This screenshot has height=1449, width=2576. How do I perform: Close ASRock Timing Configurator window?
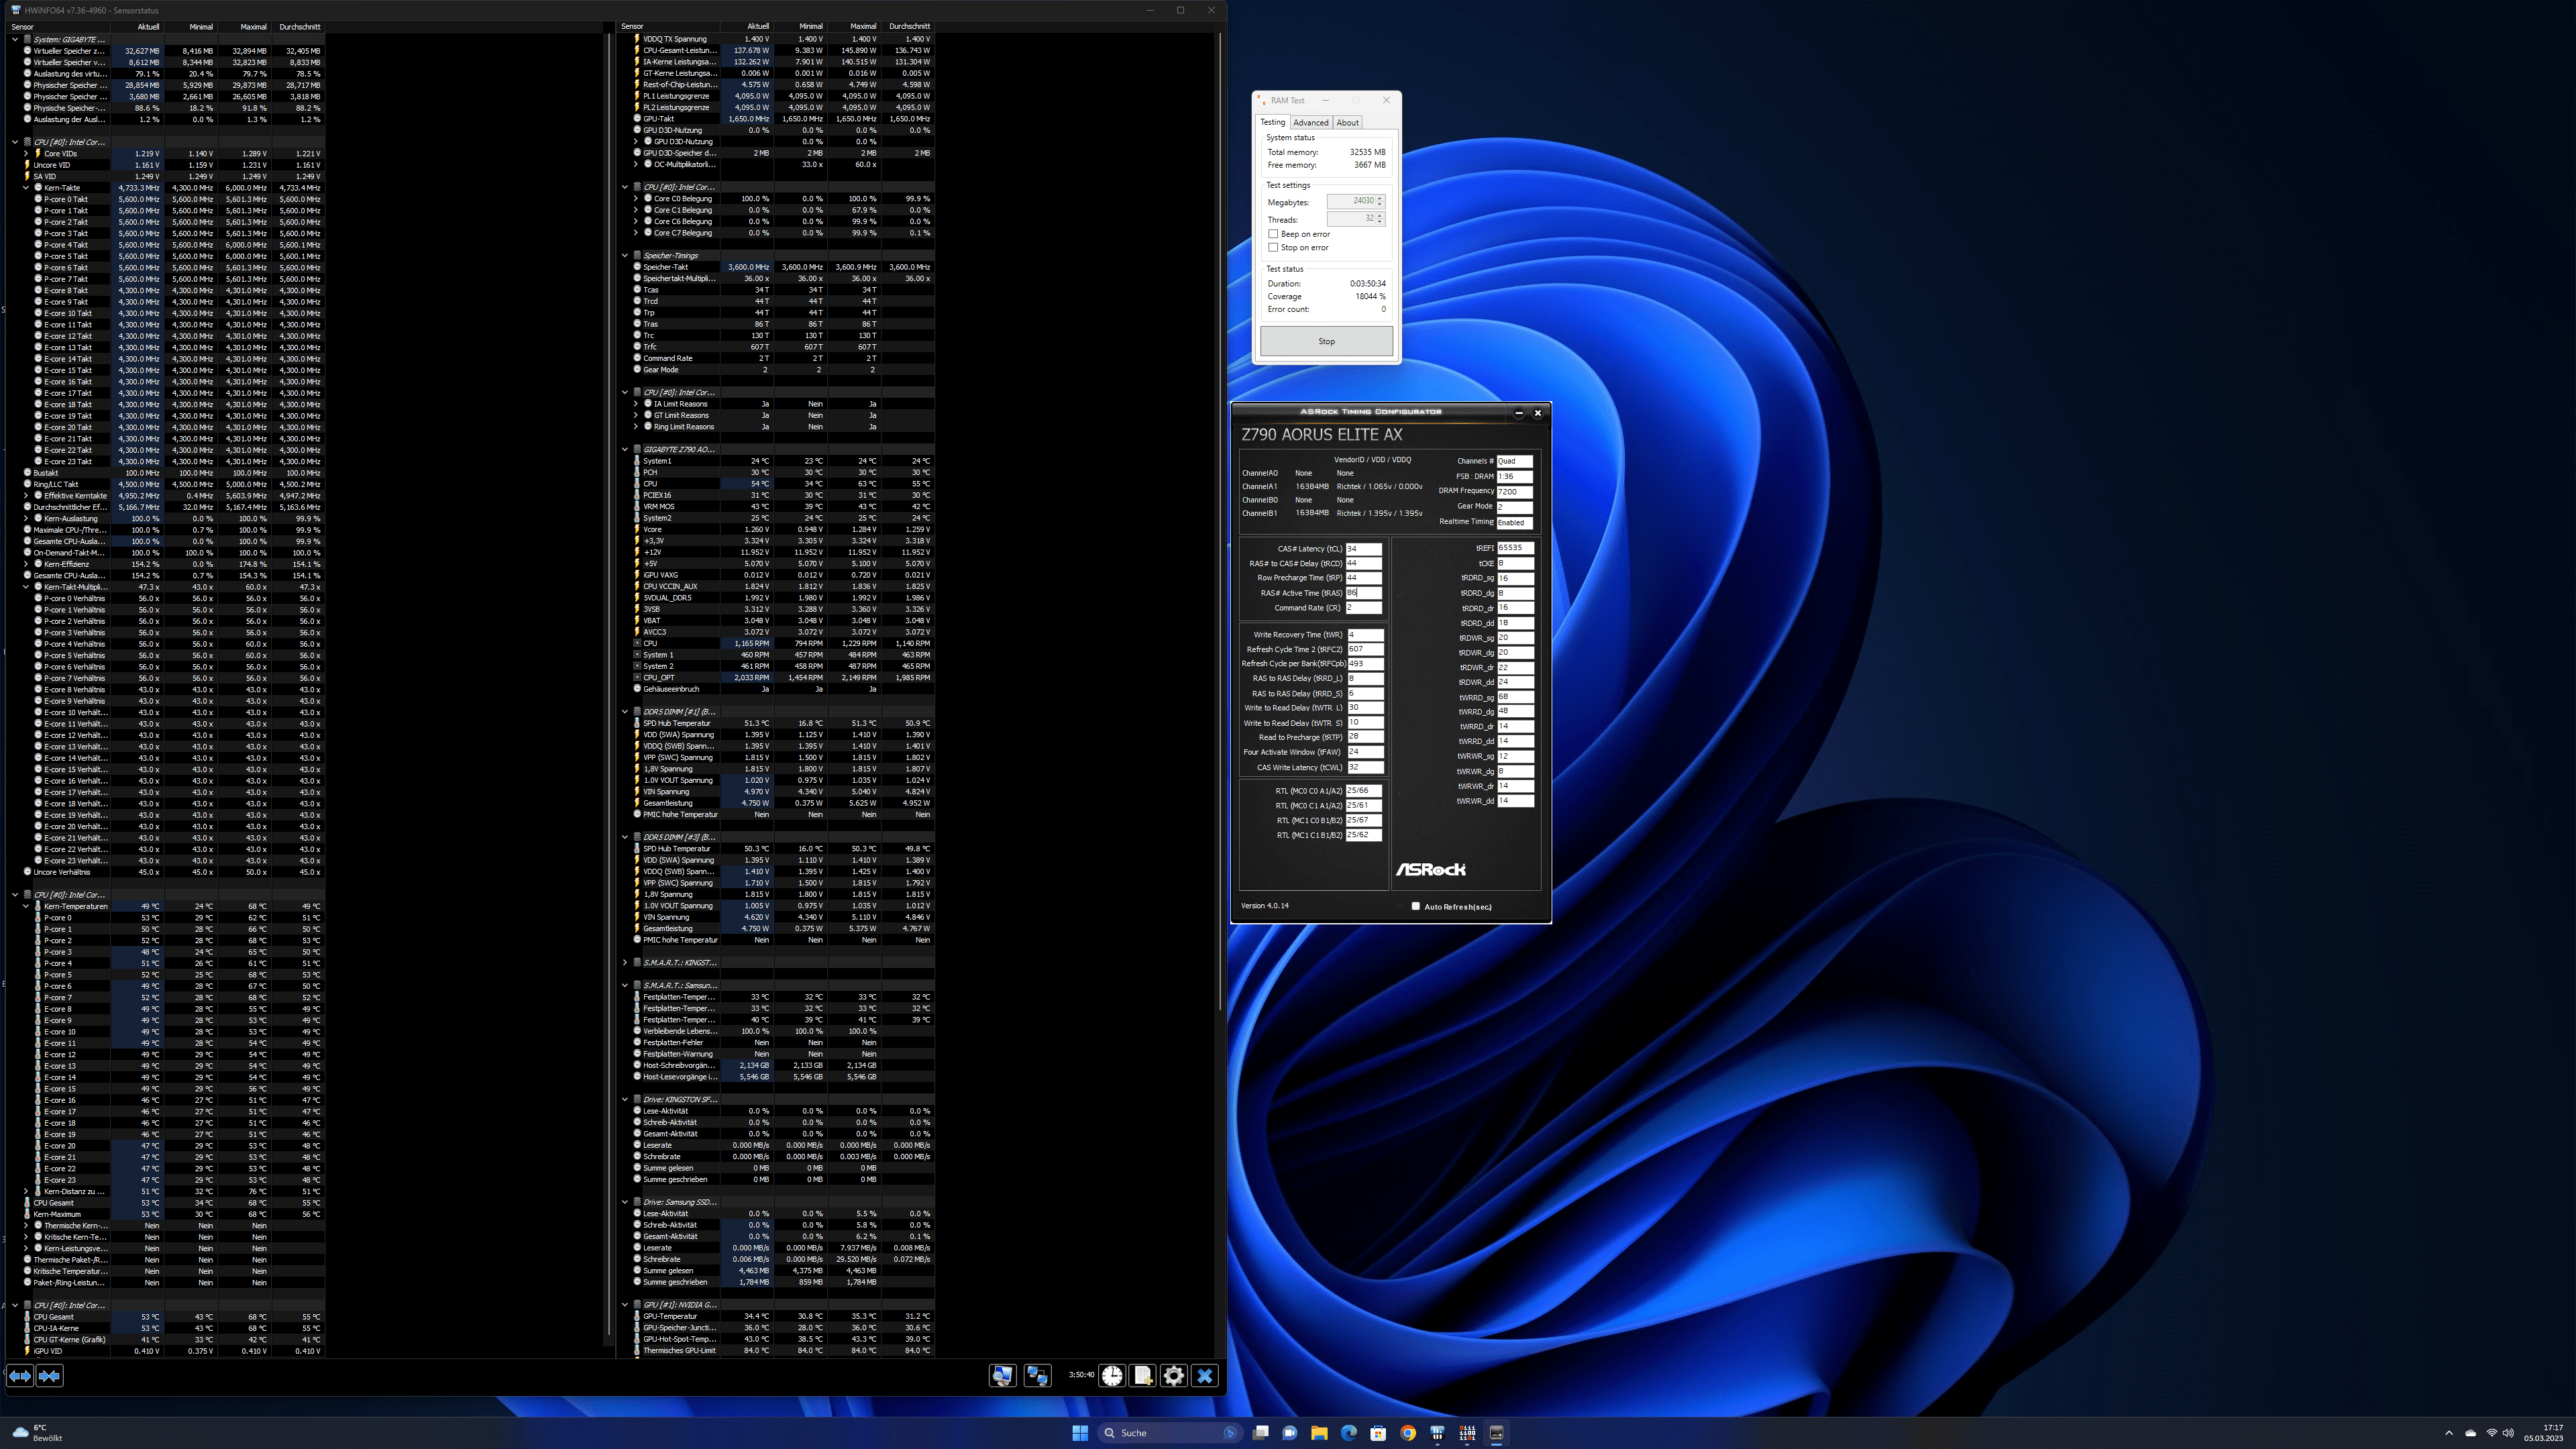click(x=1538, y=412)
